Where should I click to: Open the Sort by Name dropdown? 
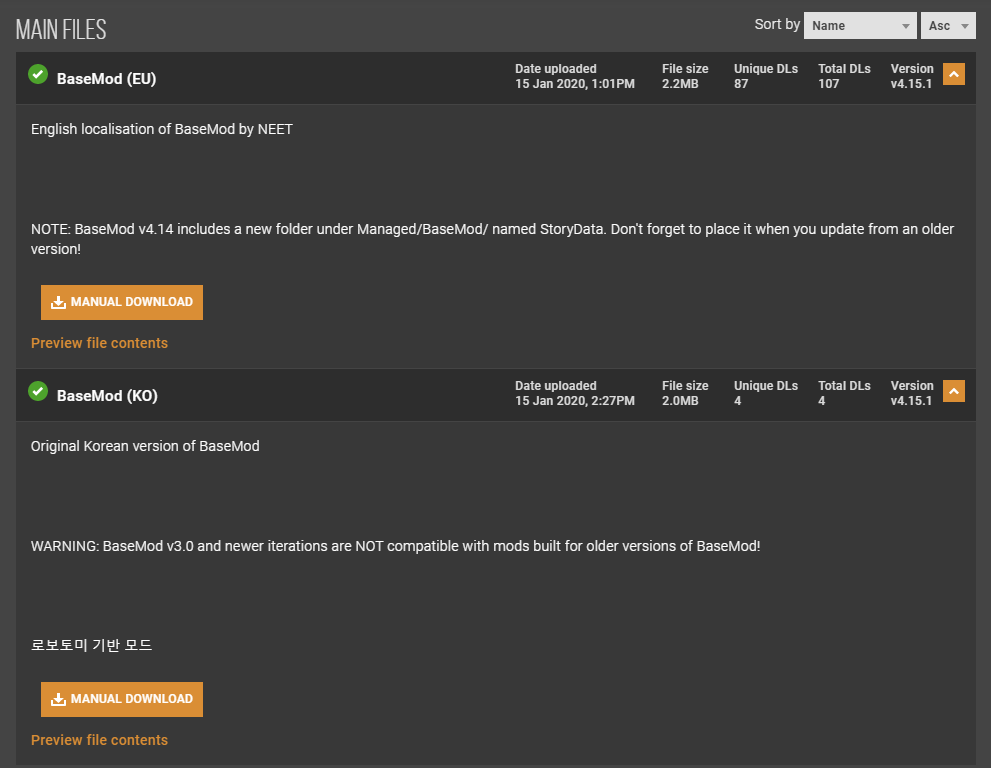click(x=860, y=26)
